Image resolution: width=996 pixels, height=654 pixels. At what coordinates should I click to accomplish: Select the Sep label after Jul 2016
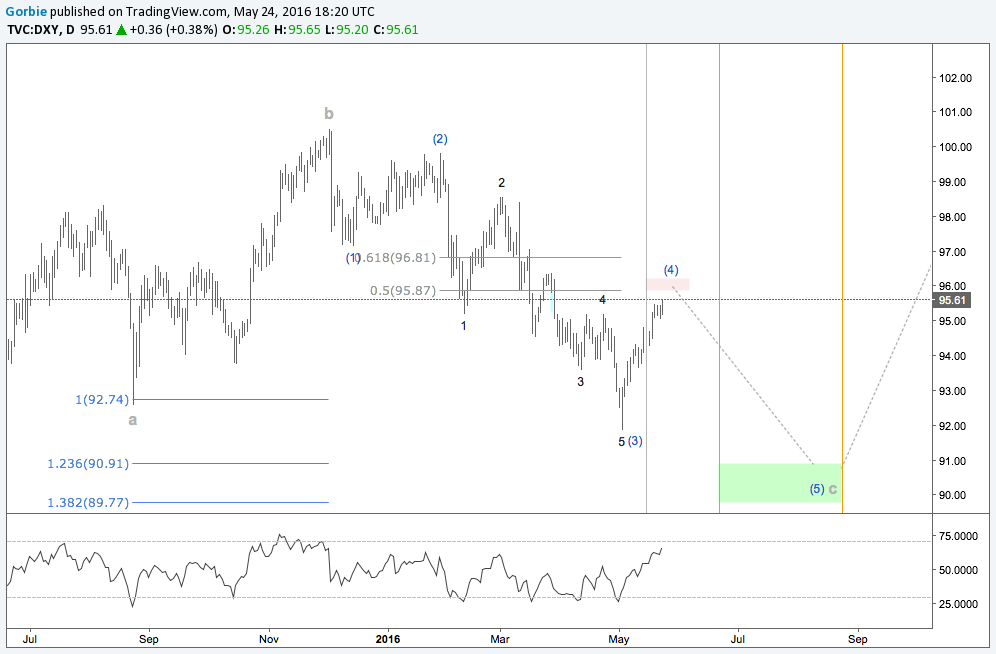[x=858, y=639]
